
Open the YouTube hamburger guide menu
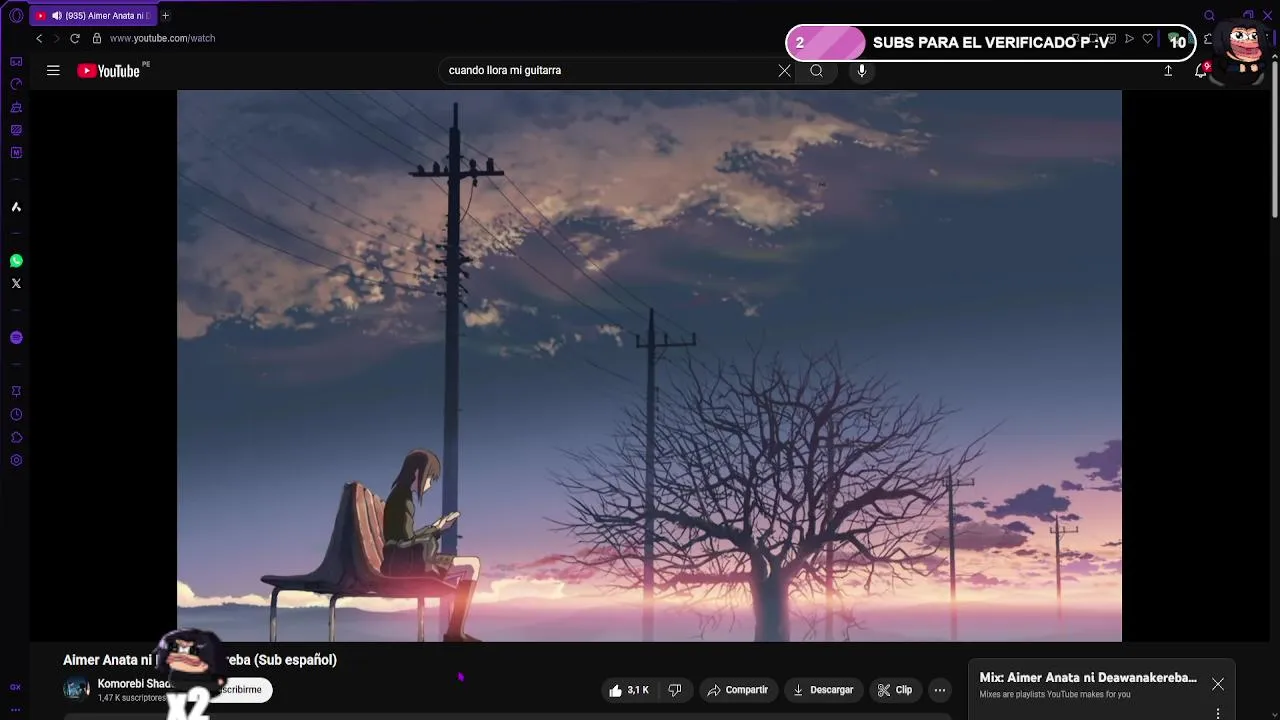click(53, 71)
